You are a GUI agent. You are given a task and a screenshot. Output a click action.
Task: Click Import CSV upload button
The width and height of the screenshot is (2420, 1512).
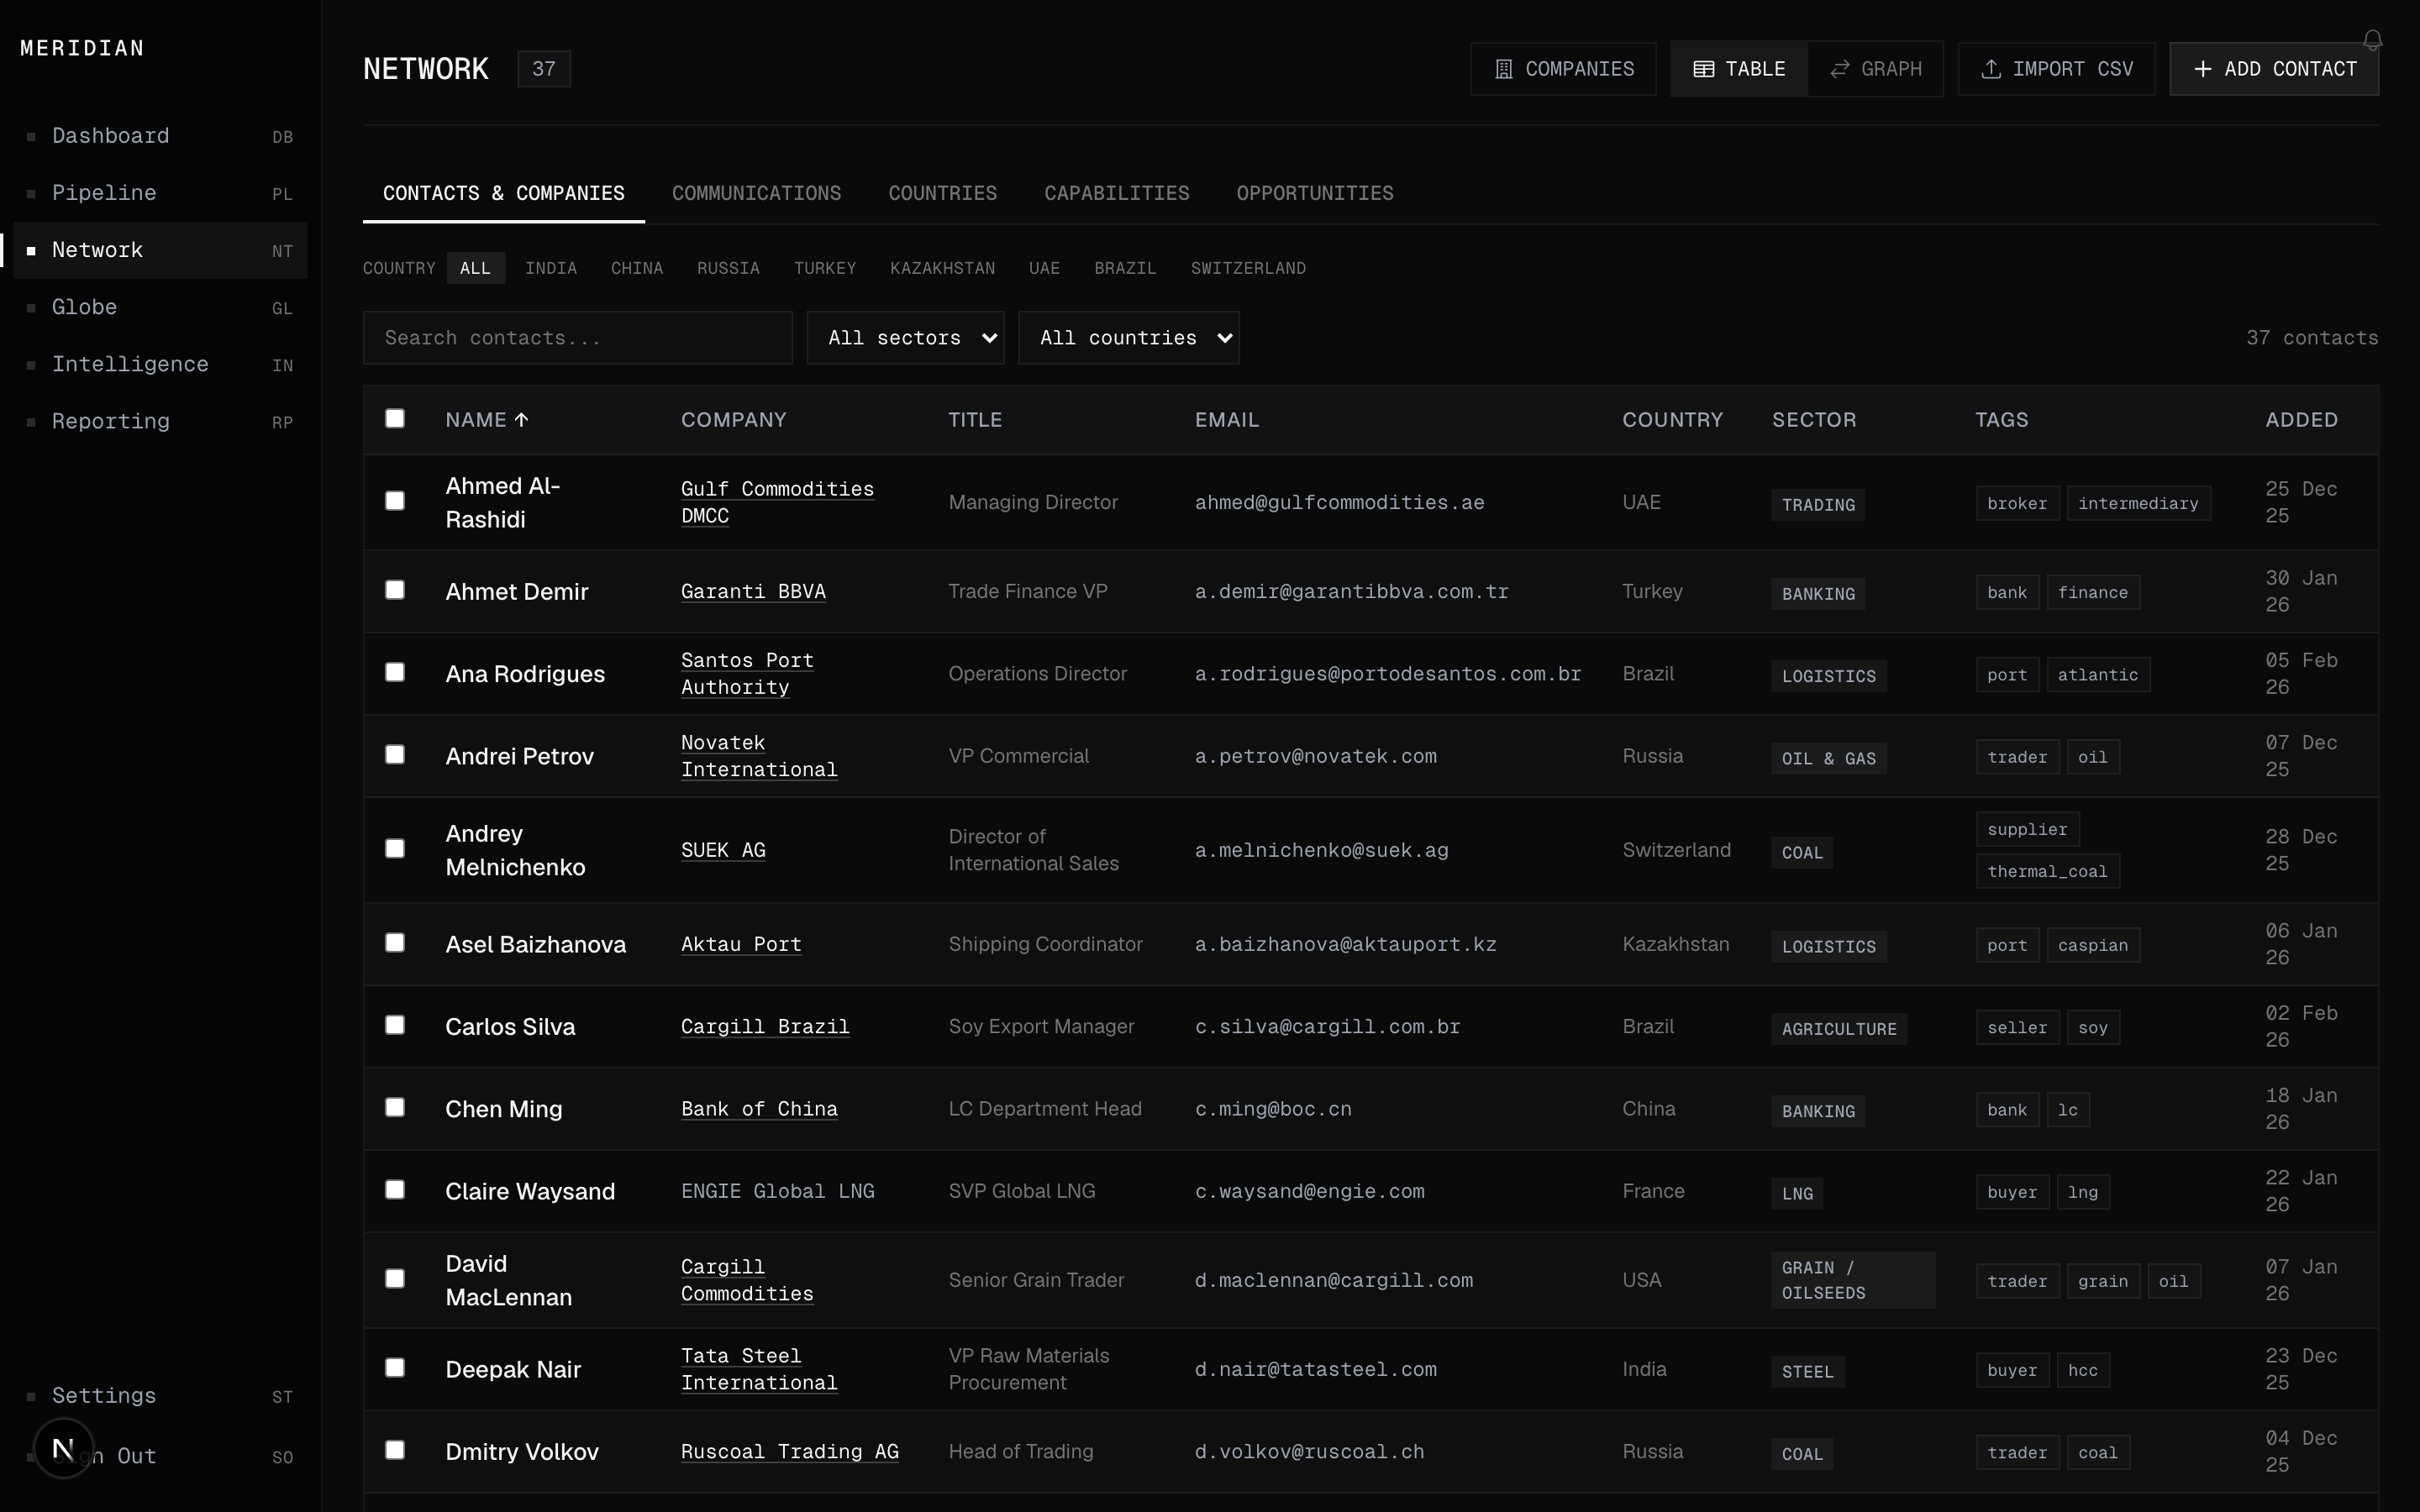[2056, 69]
